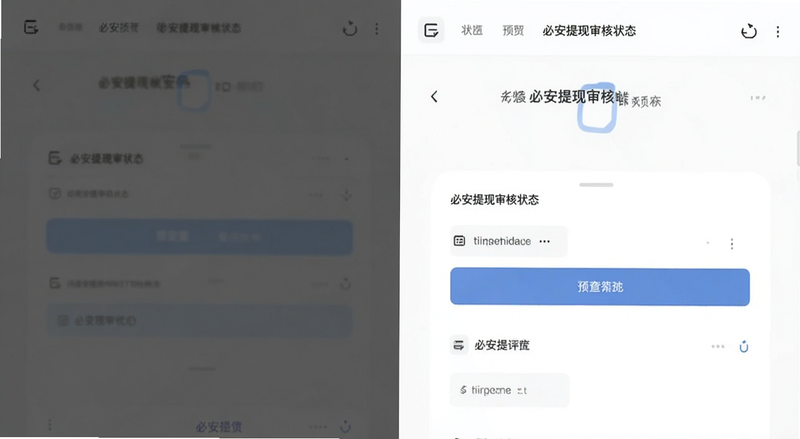Click the 必安提现审状态 row label in the left panel
800x439 pixels.
106,159
